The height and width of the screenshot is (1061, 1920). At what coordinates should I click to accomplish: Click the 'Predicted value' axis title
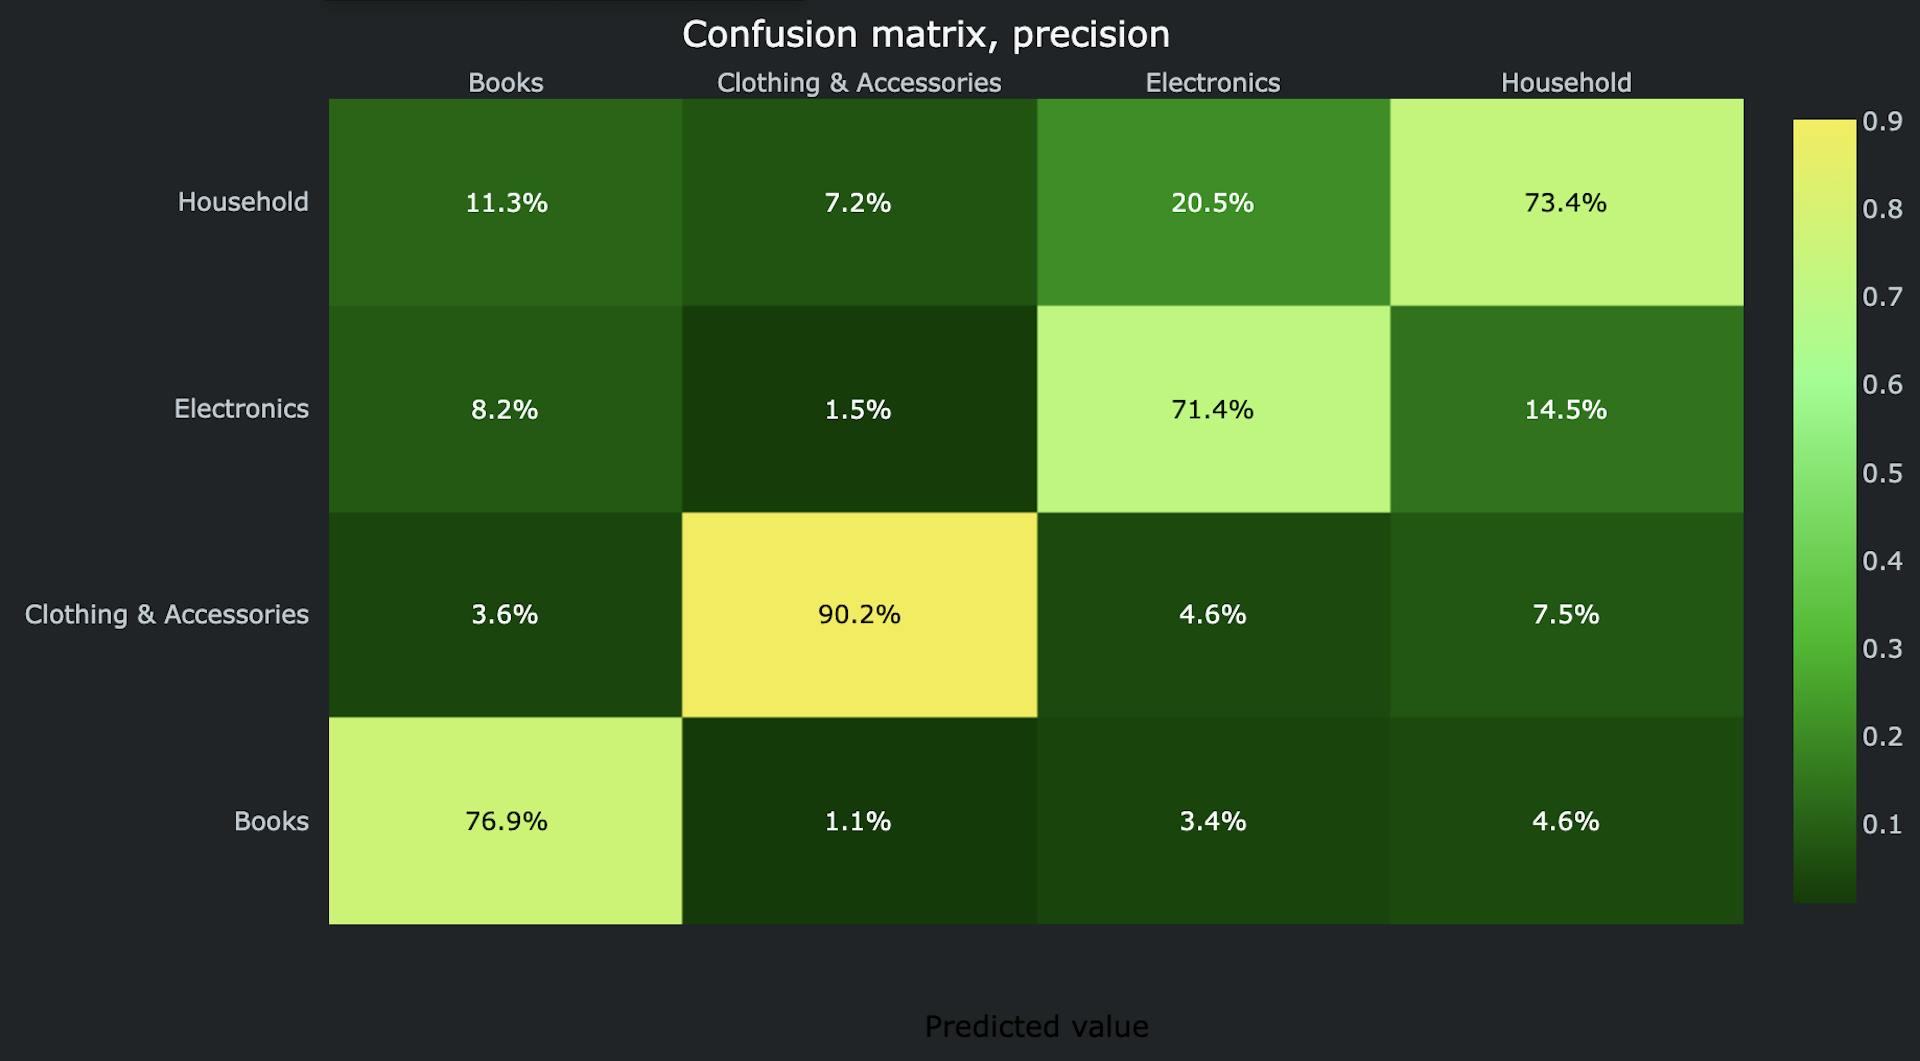(1036, 1026)
